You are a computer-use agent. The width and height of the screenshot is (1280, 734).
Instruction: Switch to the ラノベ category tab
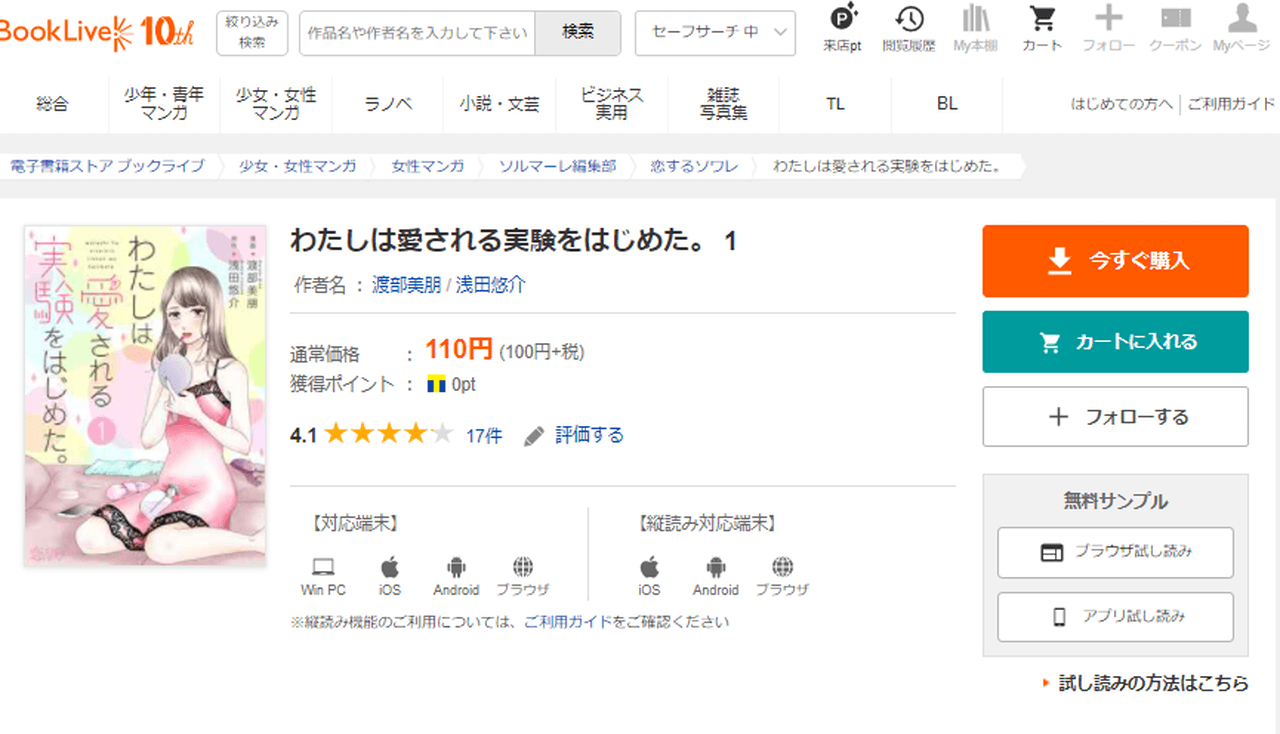[388, 104]
